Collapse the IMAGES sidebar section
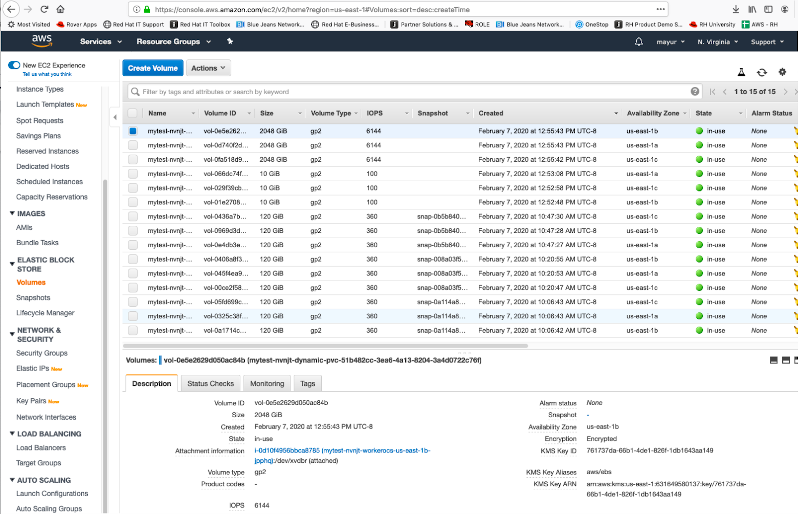Viewport: 800px width, 514px height. (x=12, y=213)
